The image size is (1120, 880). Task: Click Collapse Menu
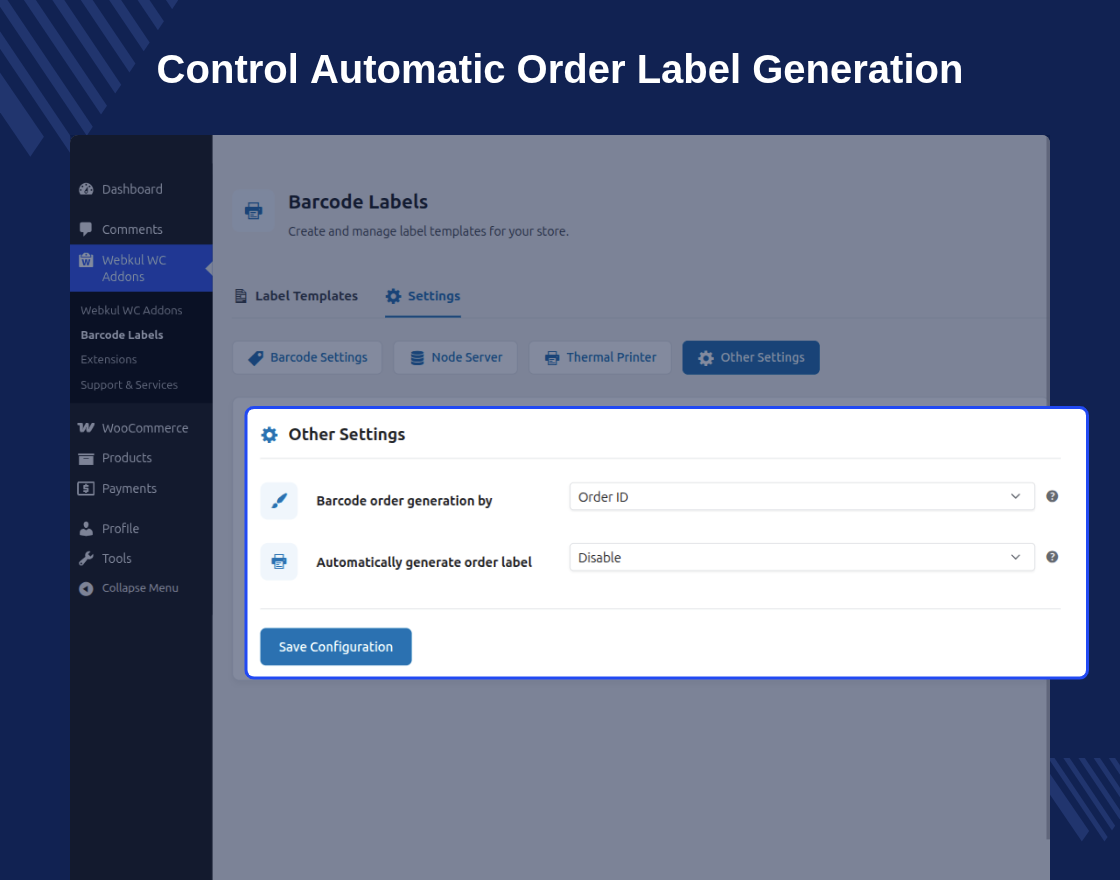pos(141,588)
